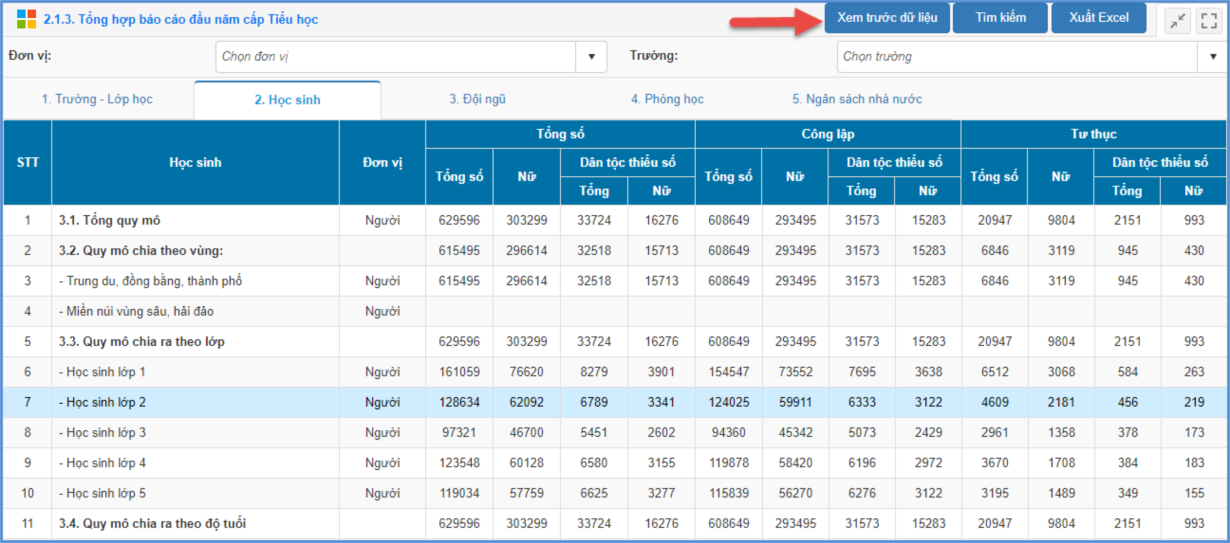Click the Chọn đơn vị combo box
This screenshot has height=543, width=1230.
[396, 57]
